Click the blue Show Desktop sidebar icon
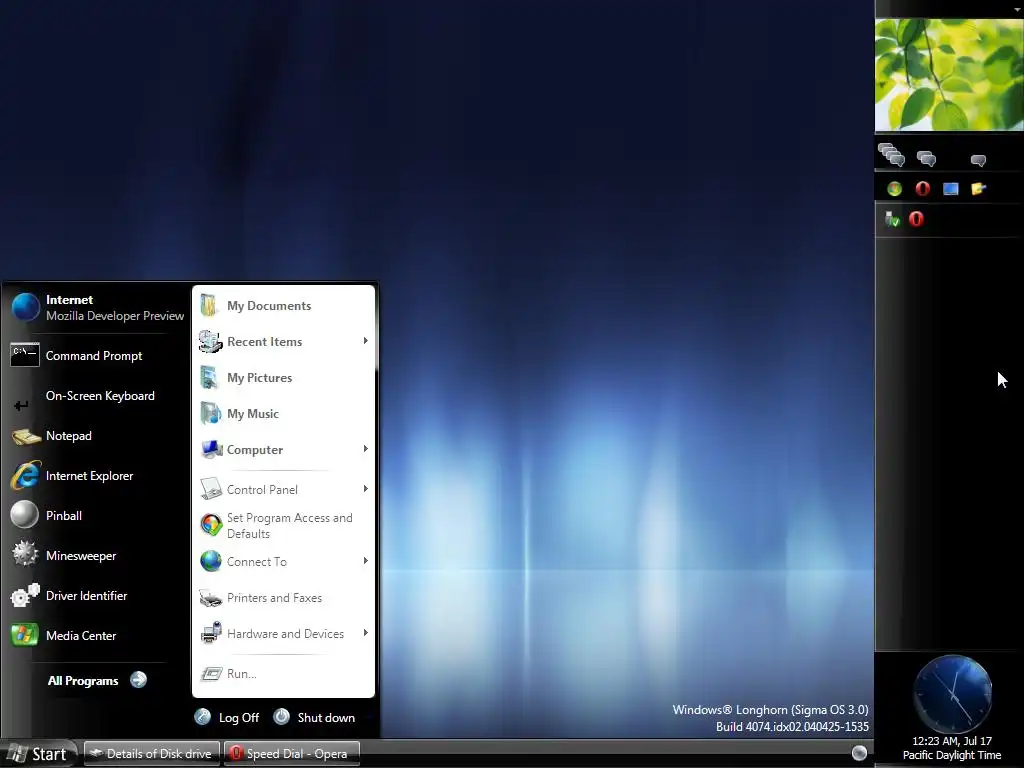The height and width of the screenshot is (768, 1024). [x=951, y=189]
